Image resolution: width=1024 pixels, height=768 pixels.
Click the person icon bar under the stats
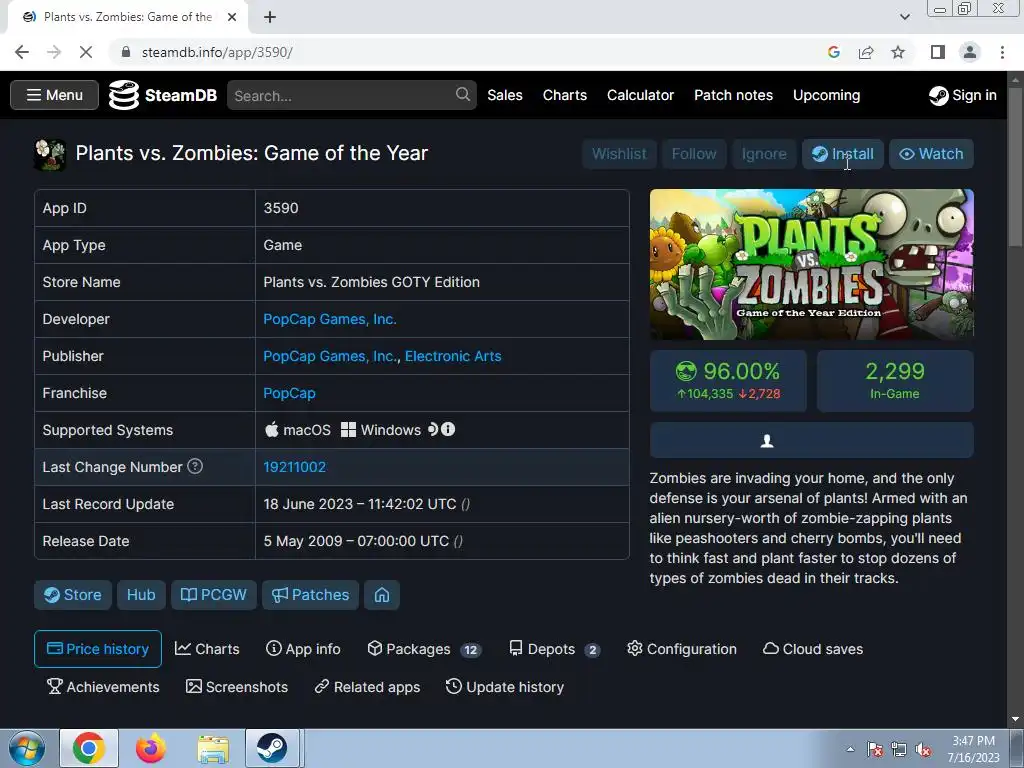coord(812,441)
